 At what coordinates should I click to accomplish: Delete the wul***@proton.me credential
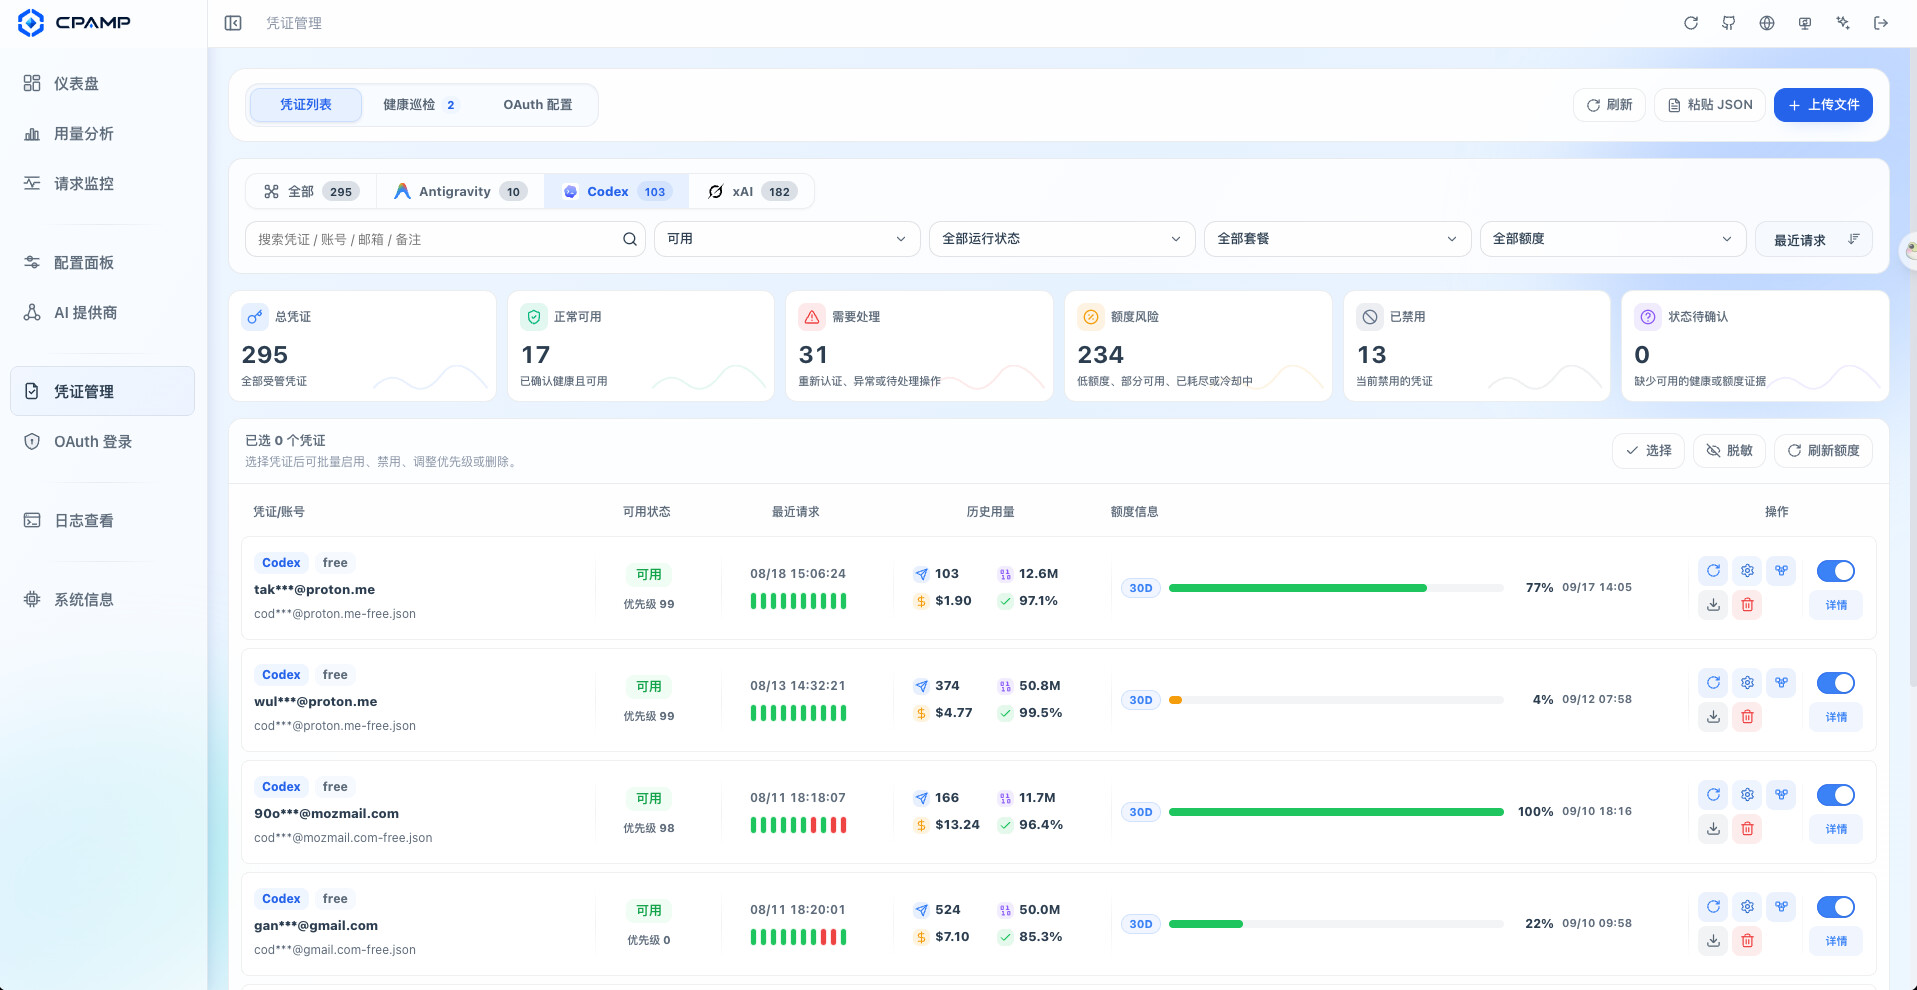pyautogui.click(x=1747, y=717)
